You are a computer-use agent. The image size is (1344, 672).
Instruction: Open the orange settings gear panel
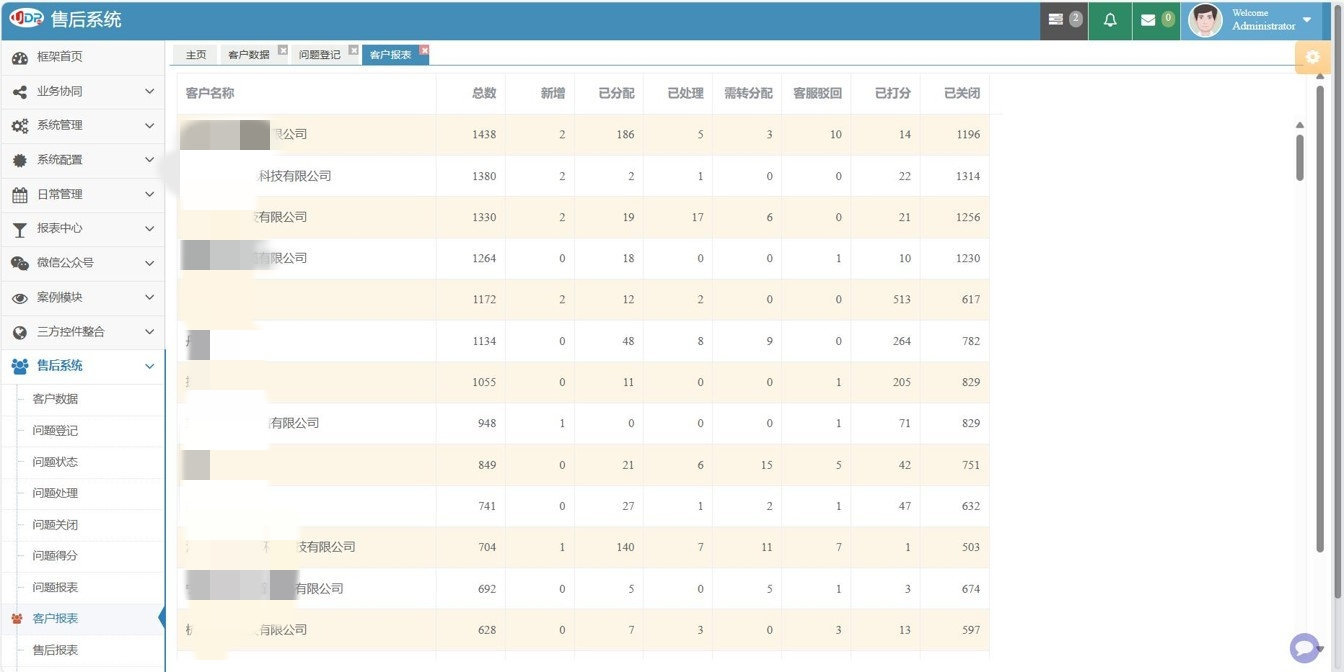(x=1312, y=57)
